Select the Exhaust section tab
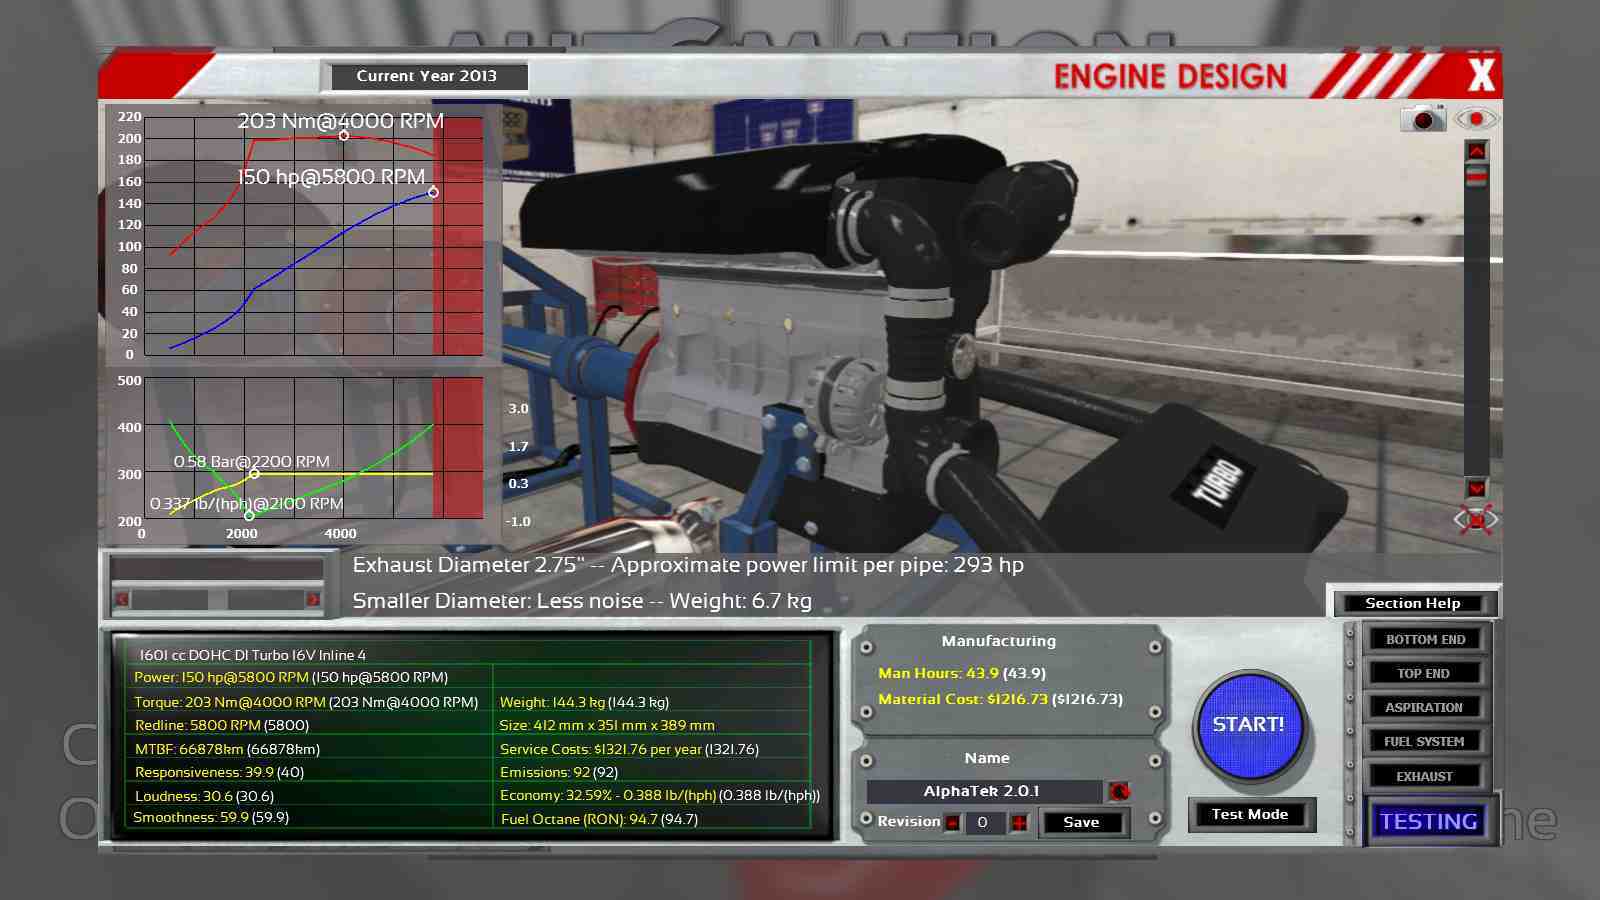Image resolution: width=1600 pixels, height=900 pixels. 1424,777
